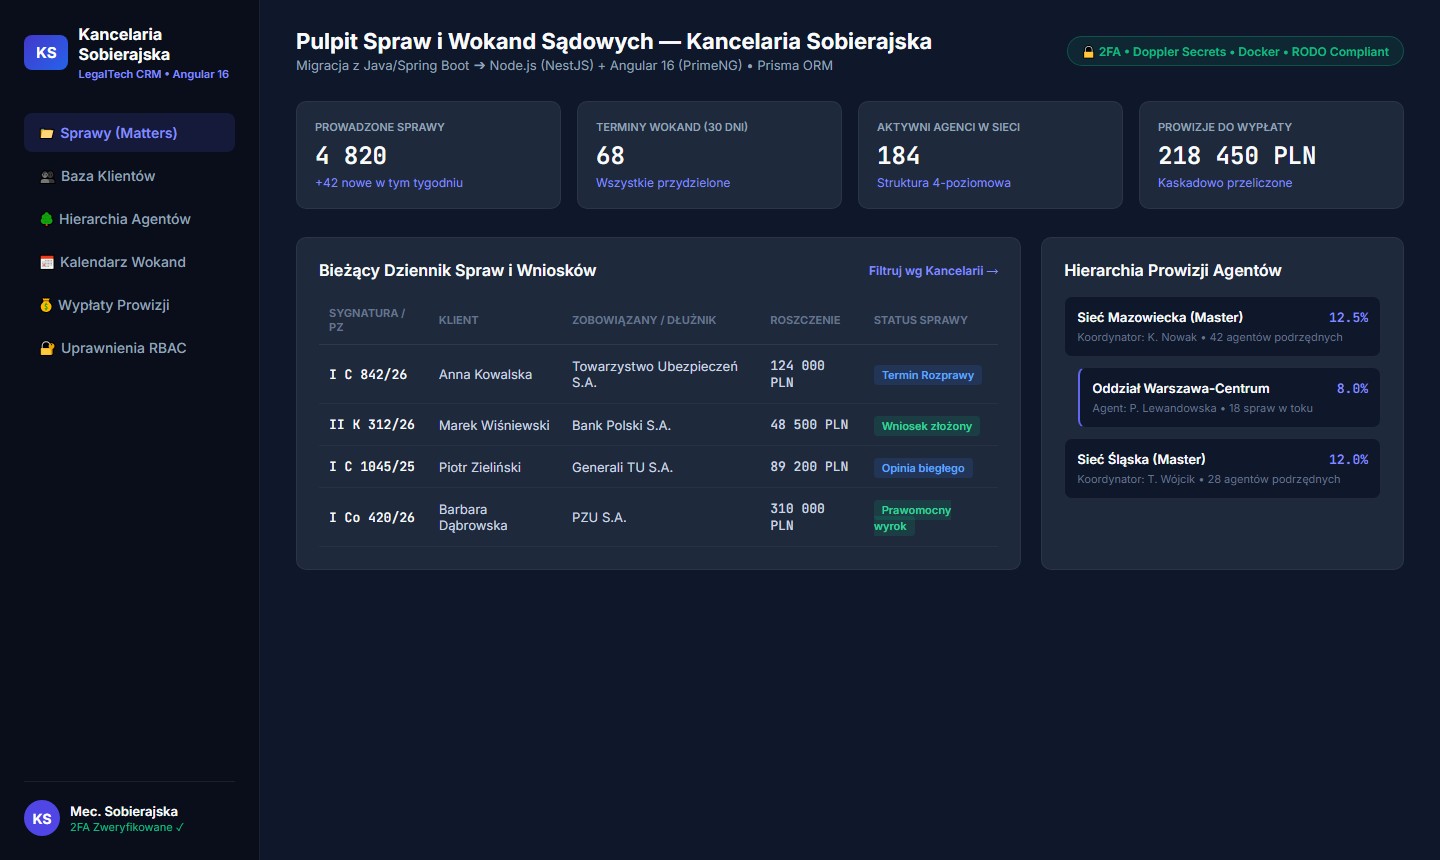
Task: Open Aktywni Agenci w Sieci card
Action: click(x=990, y=155)
